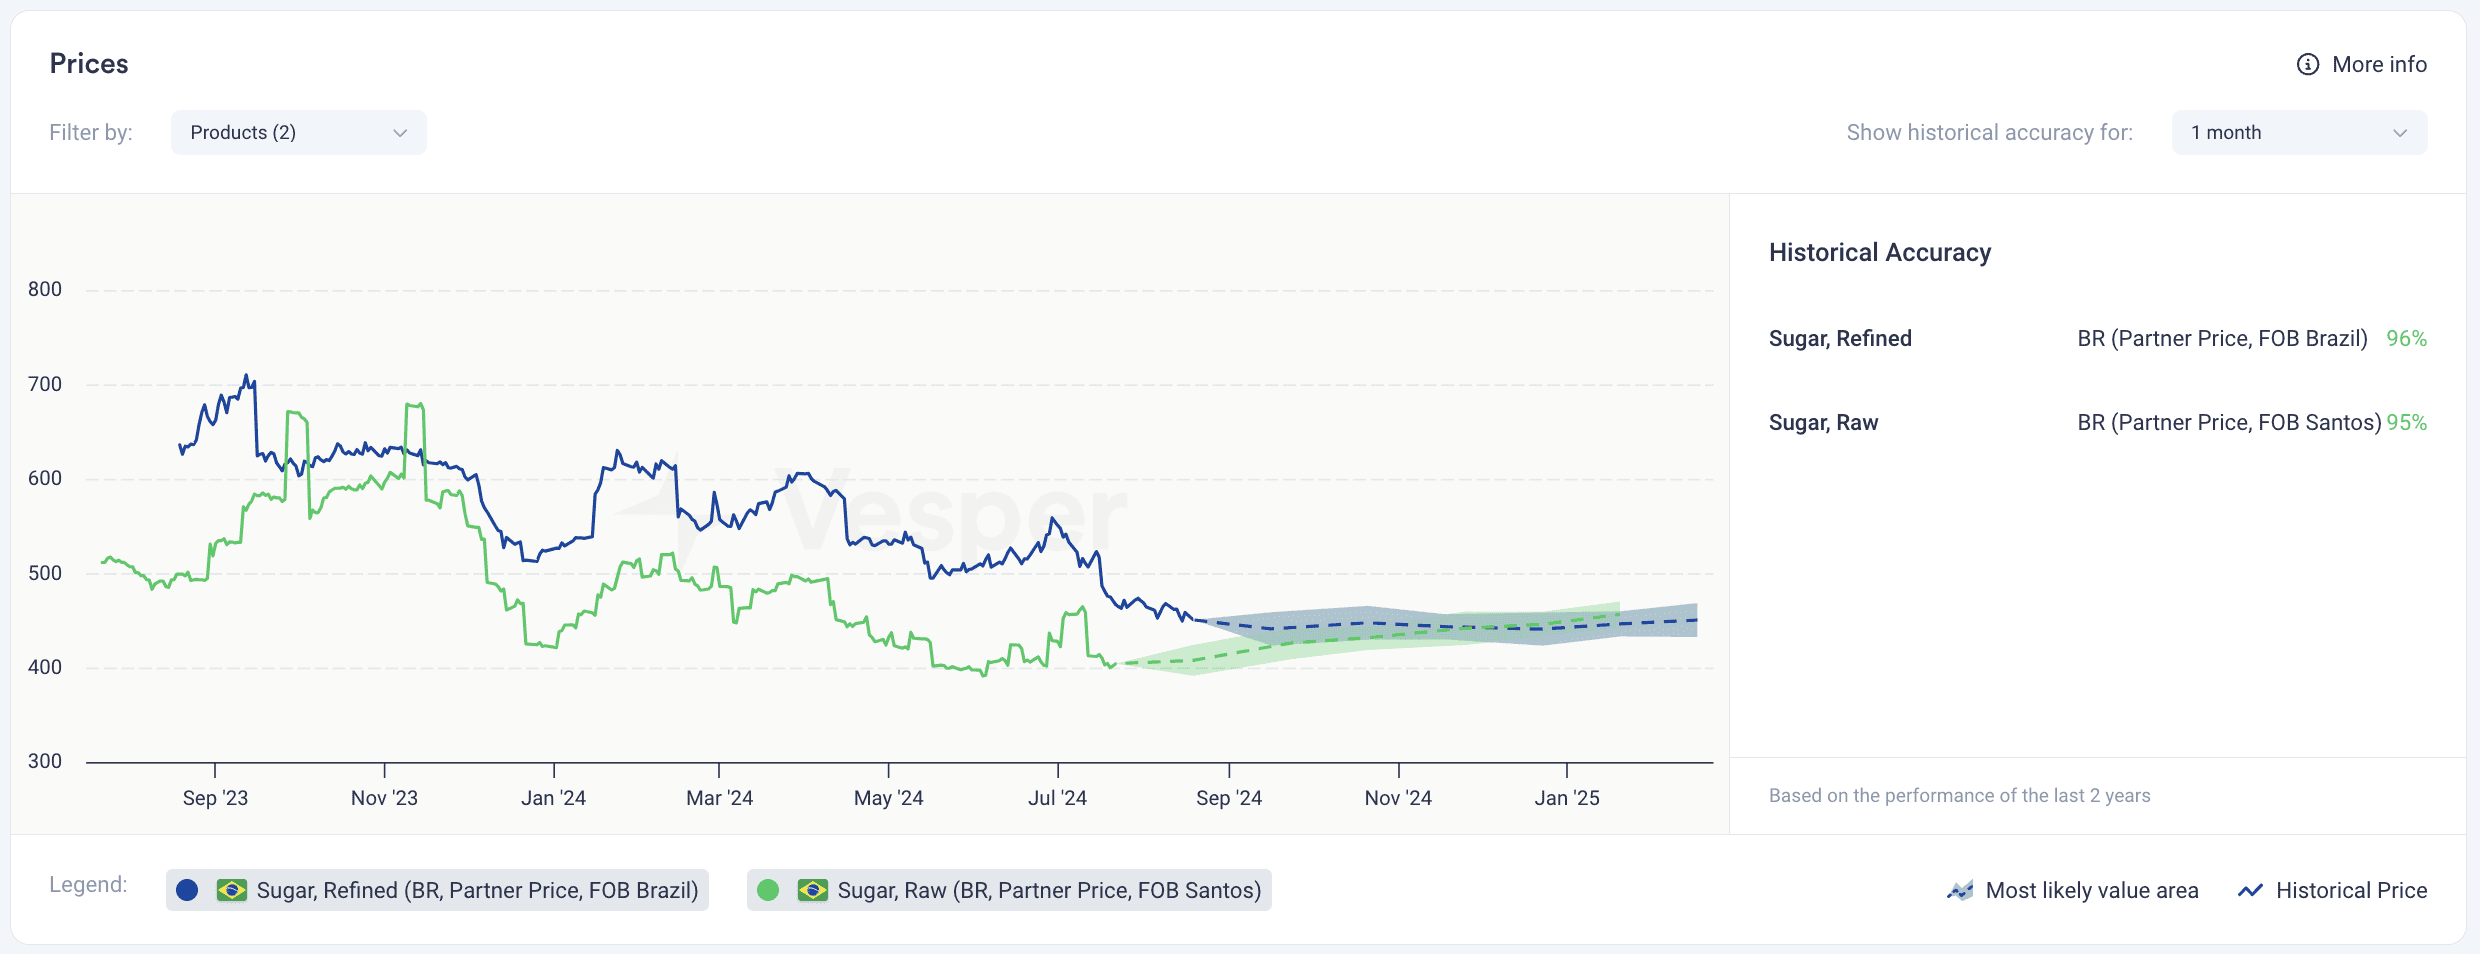Click the More info circle icon
Image resolution: width=2480 pixels, height=954 pixels.
click(x=2308, y=64)
